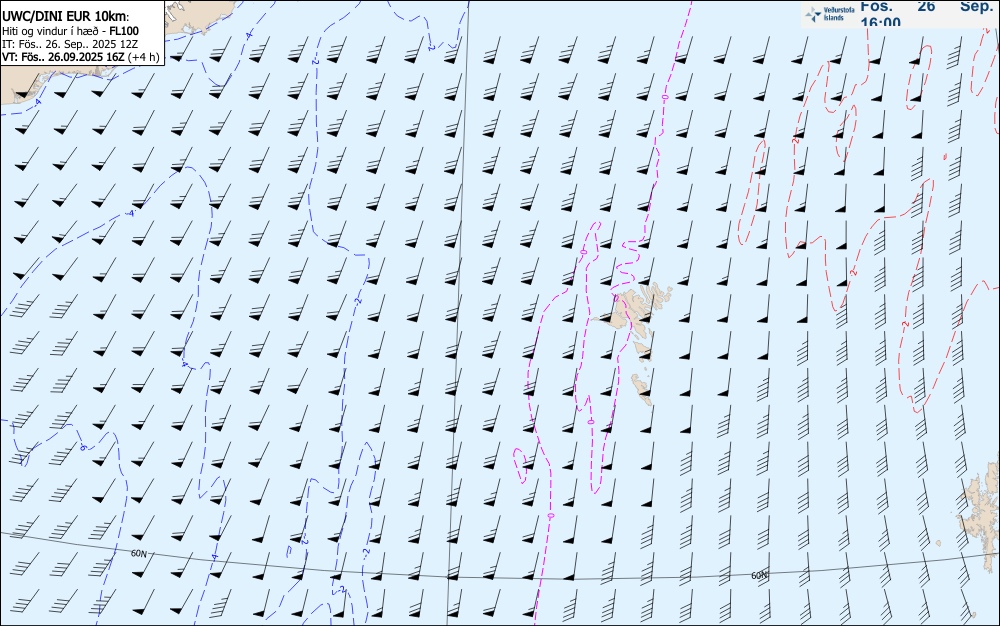Click the '16:00' time text in the header
1000x626 pixels.
click(x=881, y=23)
